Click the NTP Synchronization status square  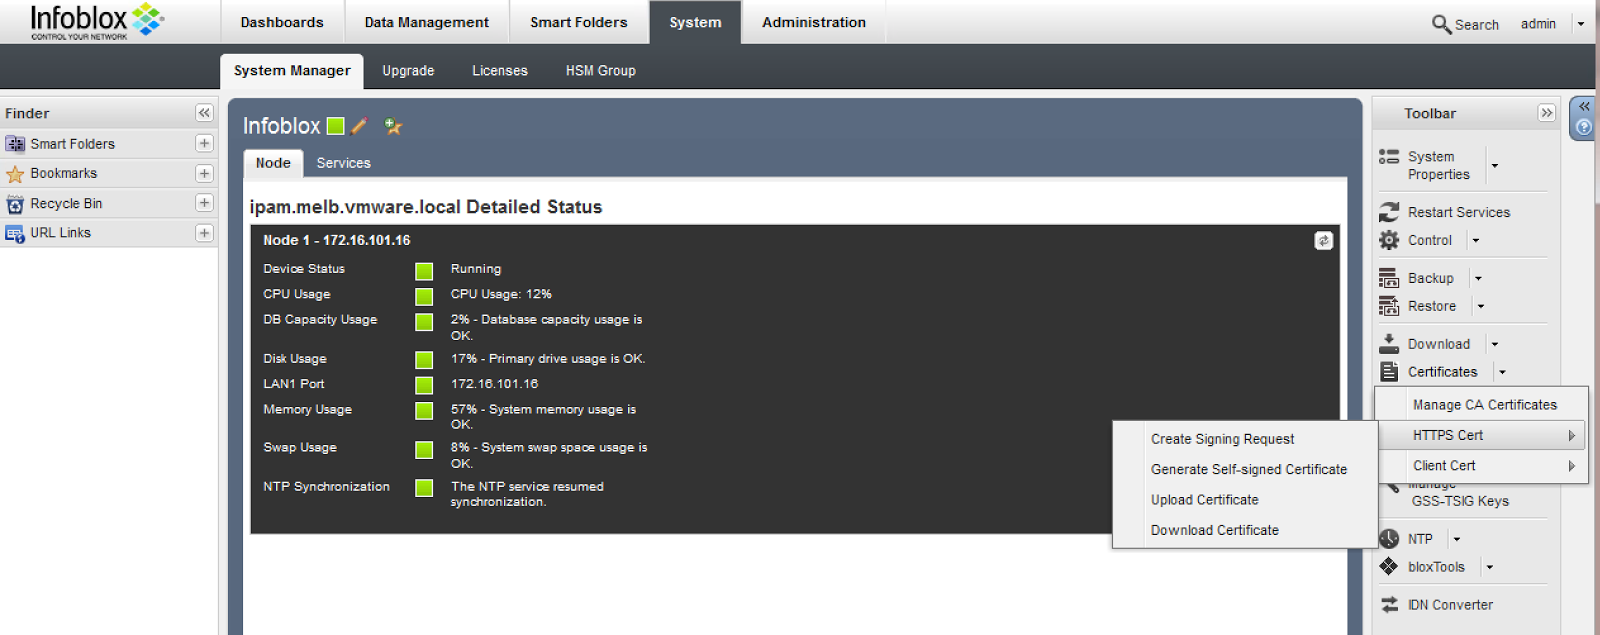[x=424, y=488]
